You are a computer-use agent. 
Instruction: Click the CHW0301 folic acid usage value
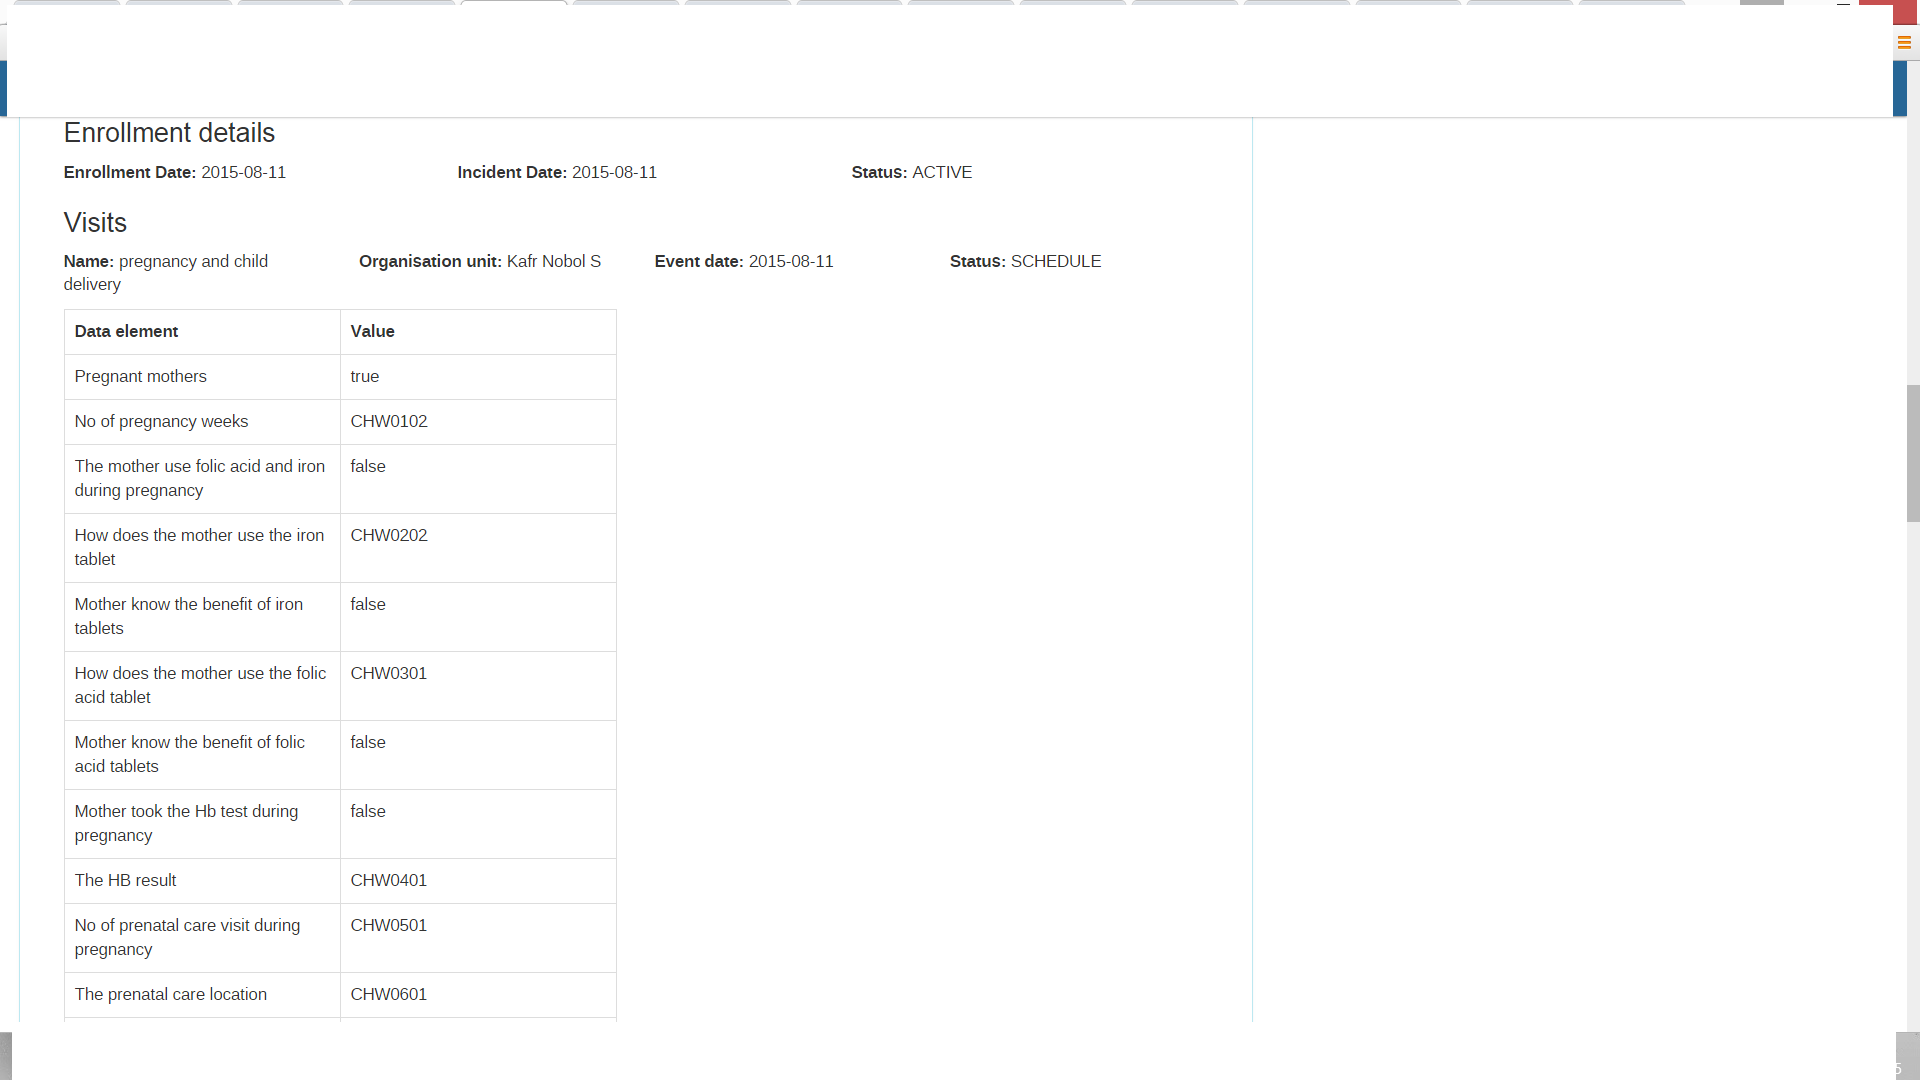[388, 674]
